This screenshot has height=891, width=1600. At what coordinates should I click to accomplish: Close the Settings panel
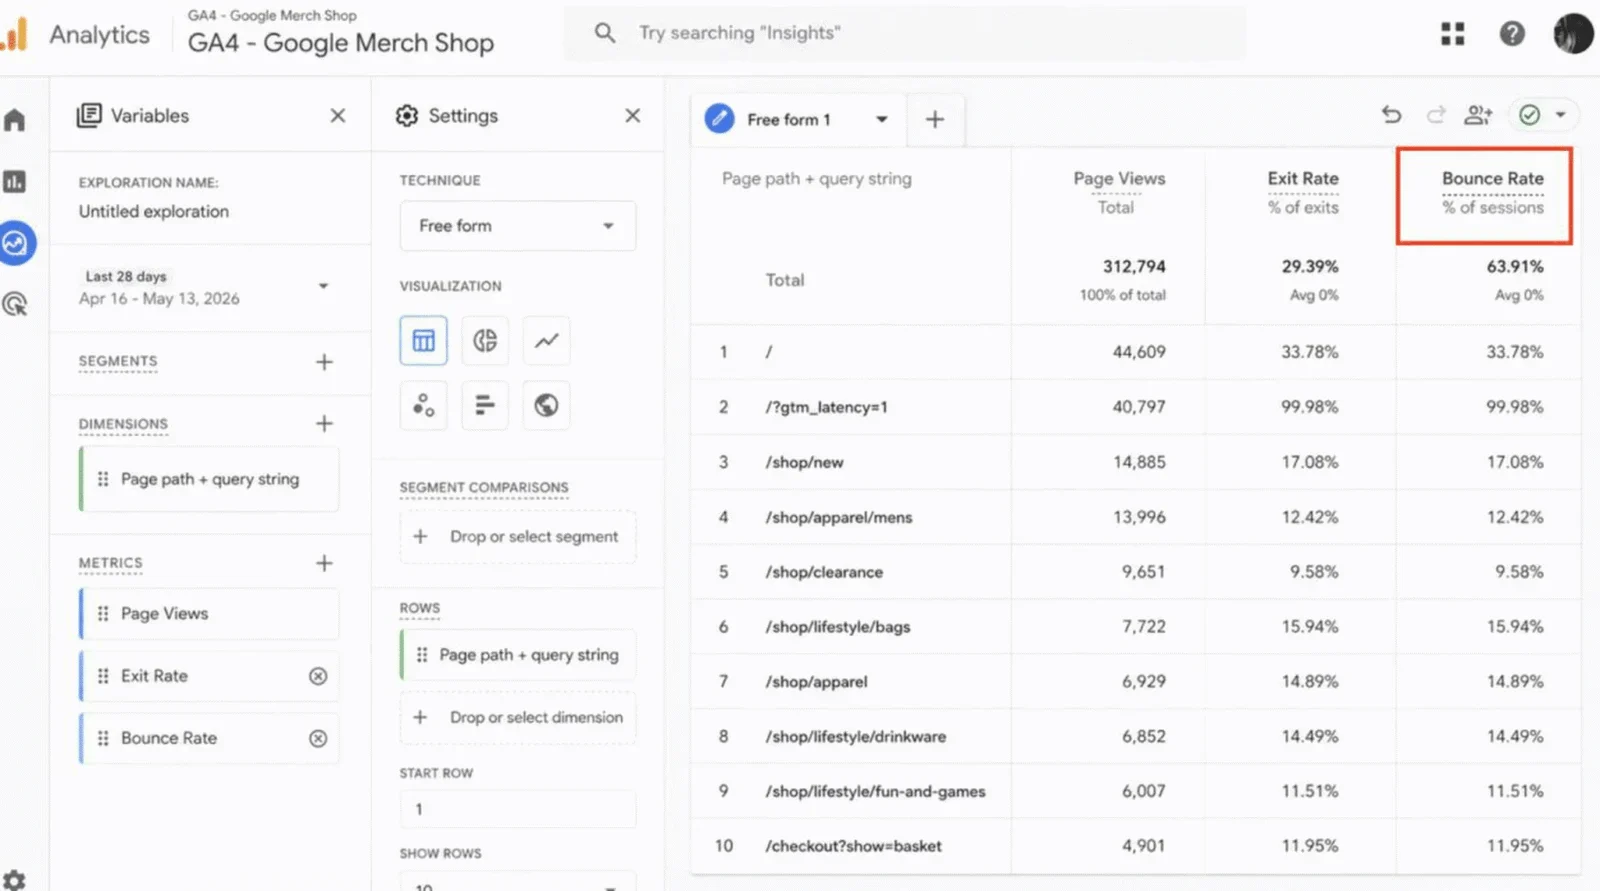633,116
